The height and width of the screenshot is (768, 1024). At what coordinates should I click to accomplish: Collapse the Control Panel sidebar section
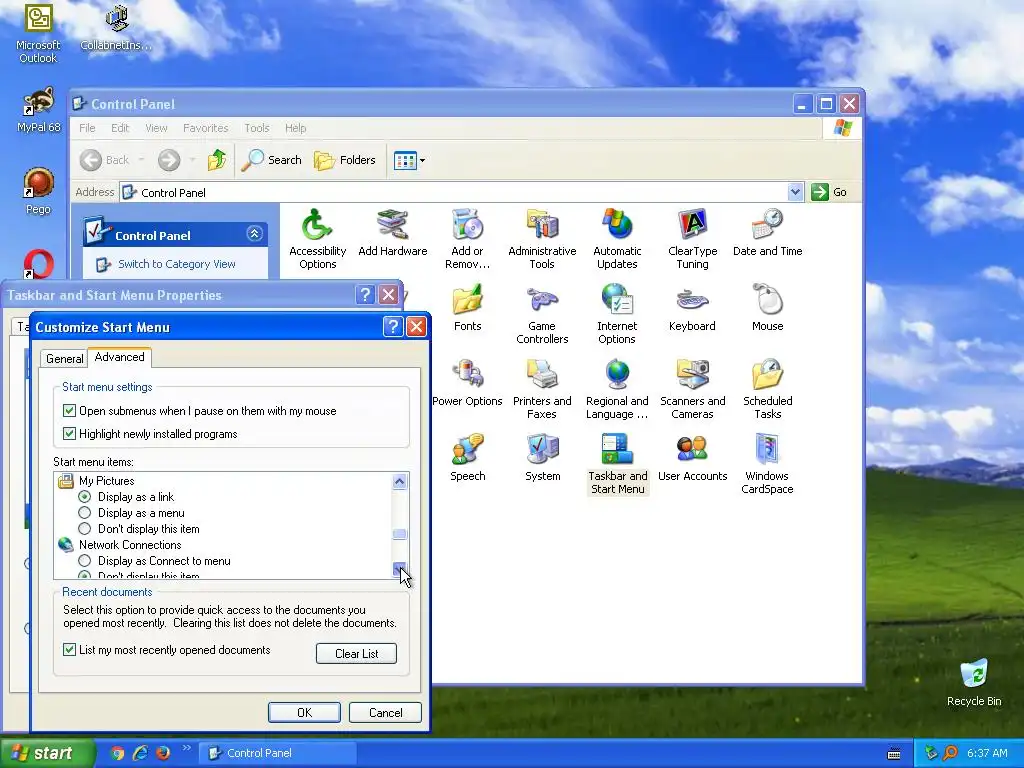point(255,234)
